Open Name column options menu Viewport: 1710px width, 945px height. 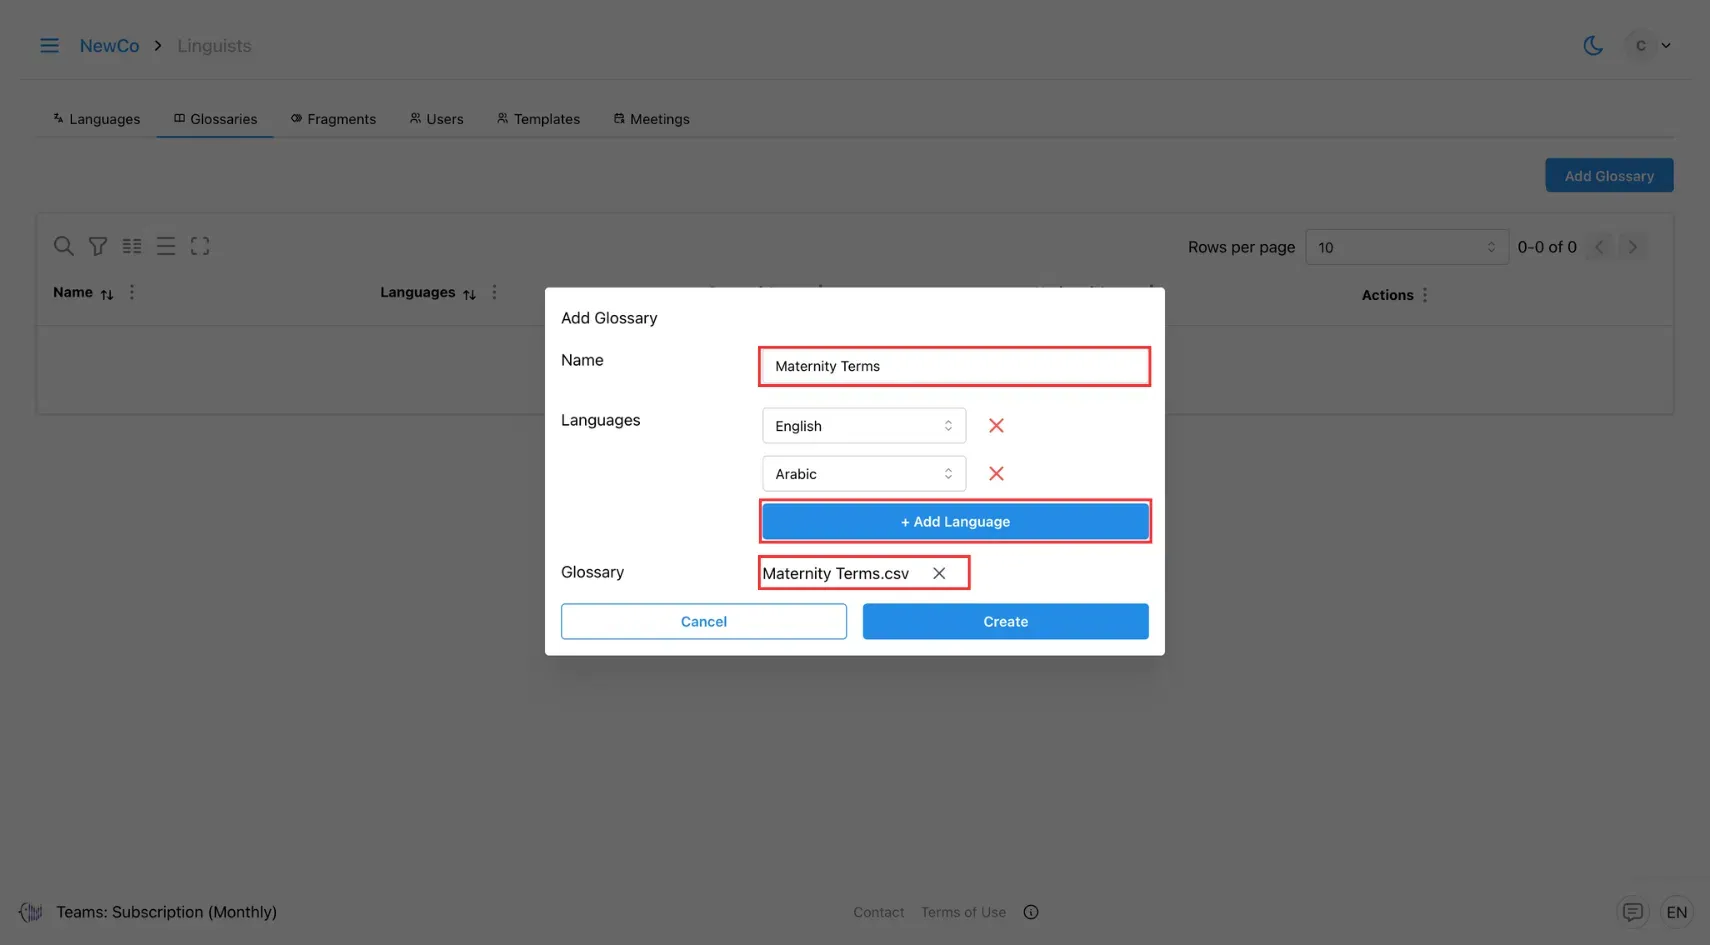(x=132, y=293)
